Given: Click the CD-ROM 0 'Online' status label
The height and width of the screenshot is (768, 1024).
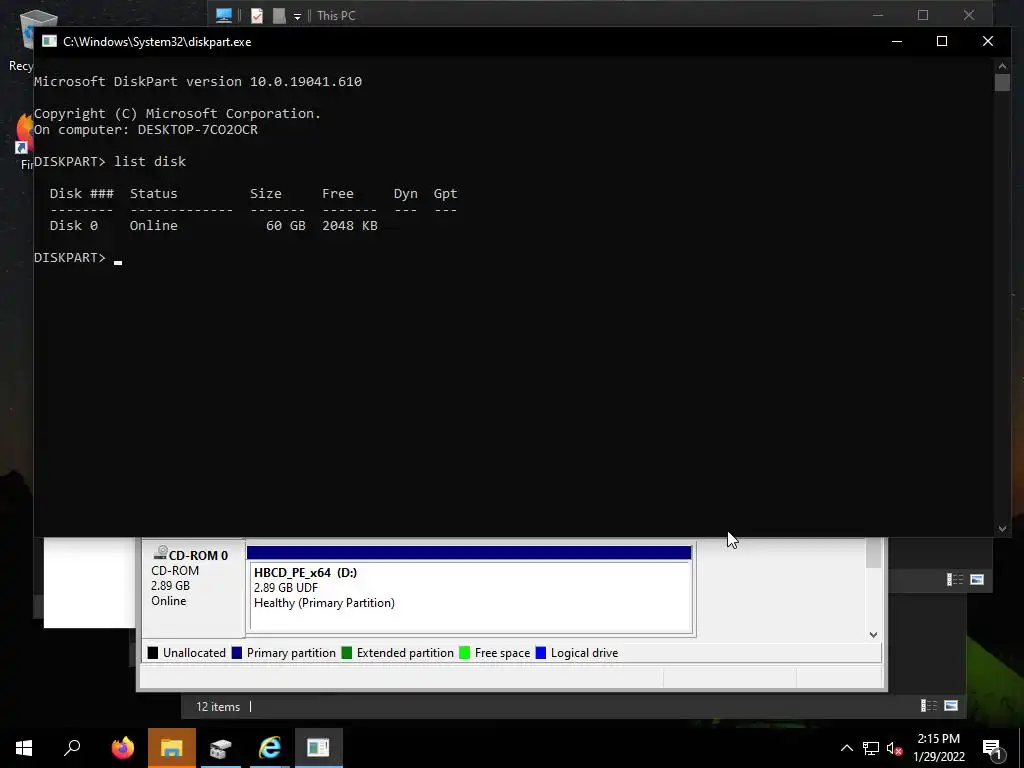Looking at the screenshot, I should (168, 601).
